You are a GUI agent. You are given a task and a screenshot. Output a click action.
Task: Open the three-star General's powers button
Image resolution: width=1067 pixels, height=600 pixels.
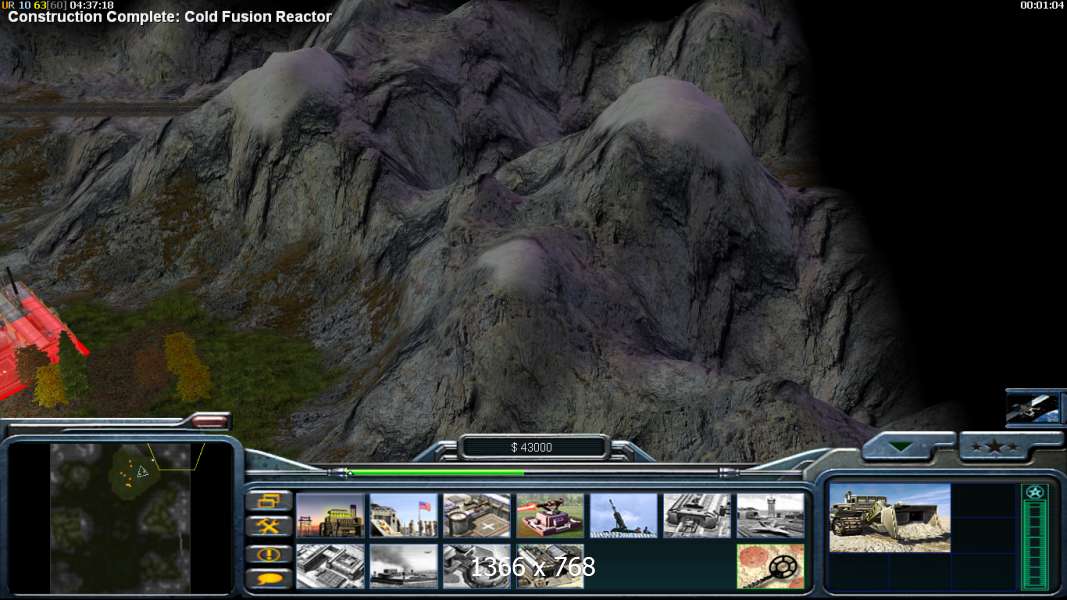(995, 447)
